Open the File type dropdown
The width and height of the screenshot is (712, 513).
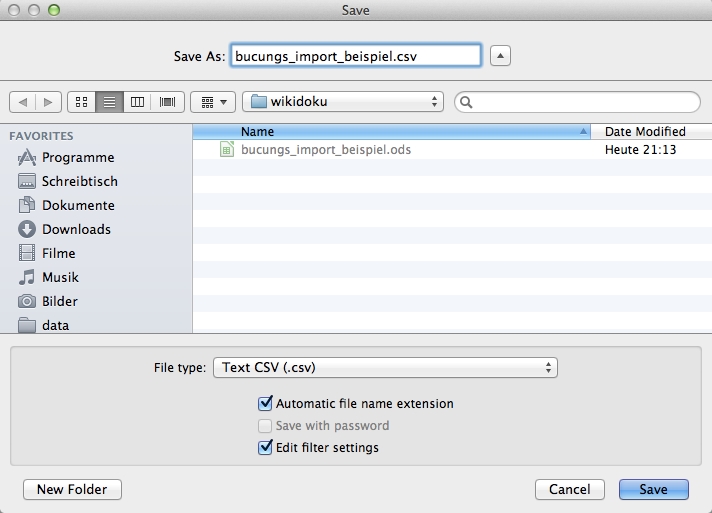click(x=385, y=368)
